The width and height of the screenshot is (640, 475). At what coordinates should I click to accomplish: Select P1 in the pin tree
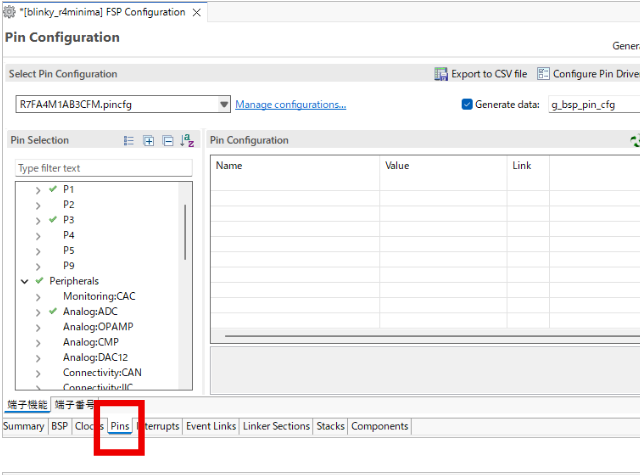click(69, 189)
